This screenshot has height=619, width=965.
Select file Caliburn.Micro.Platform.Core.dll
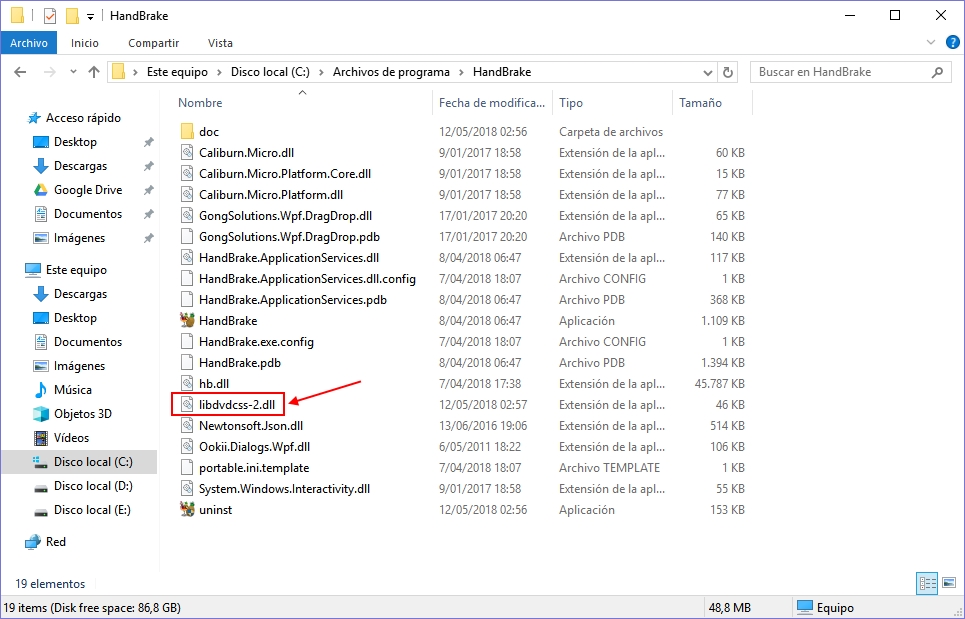point(285,174)
